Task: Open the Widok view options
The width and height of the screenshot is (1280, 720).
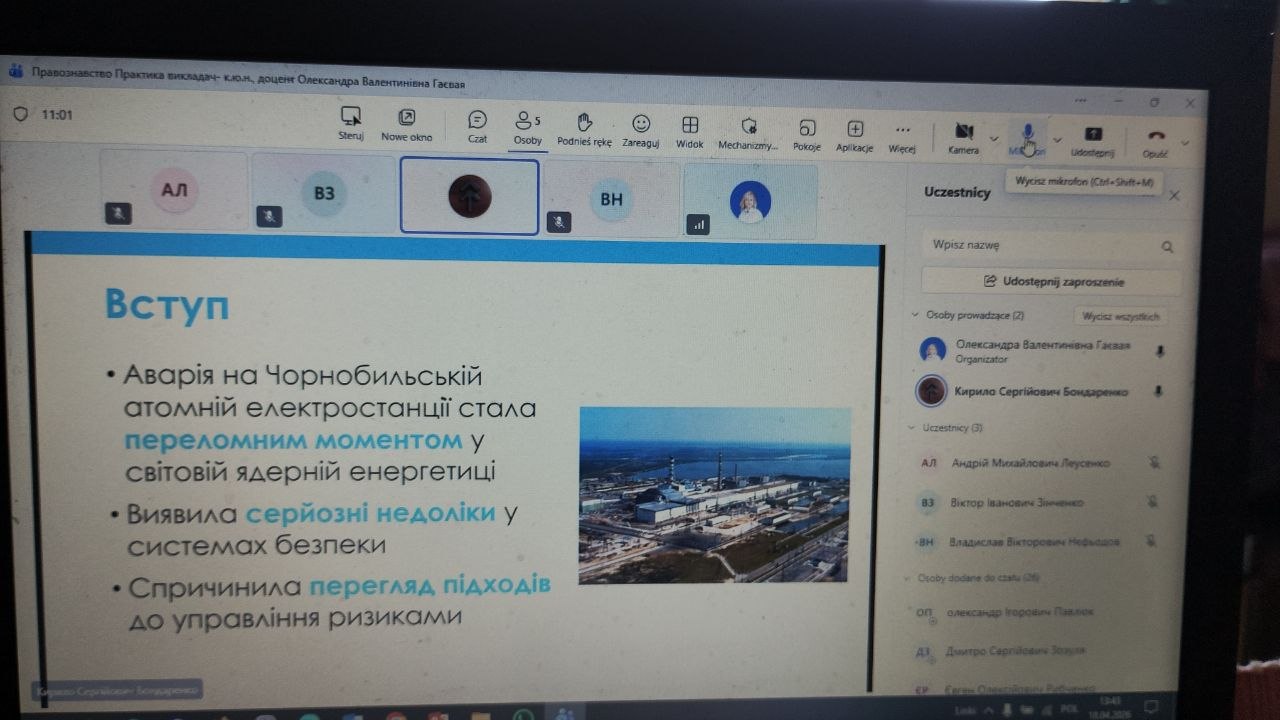Action: (x=690, y=131)
